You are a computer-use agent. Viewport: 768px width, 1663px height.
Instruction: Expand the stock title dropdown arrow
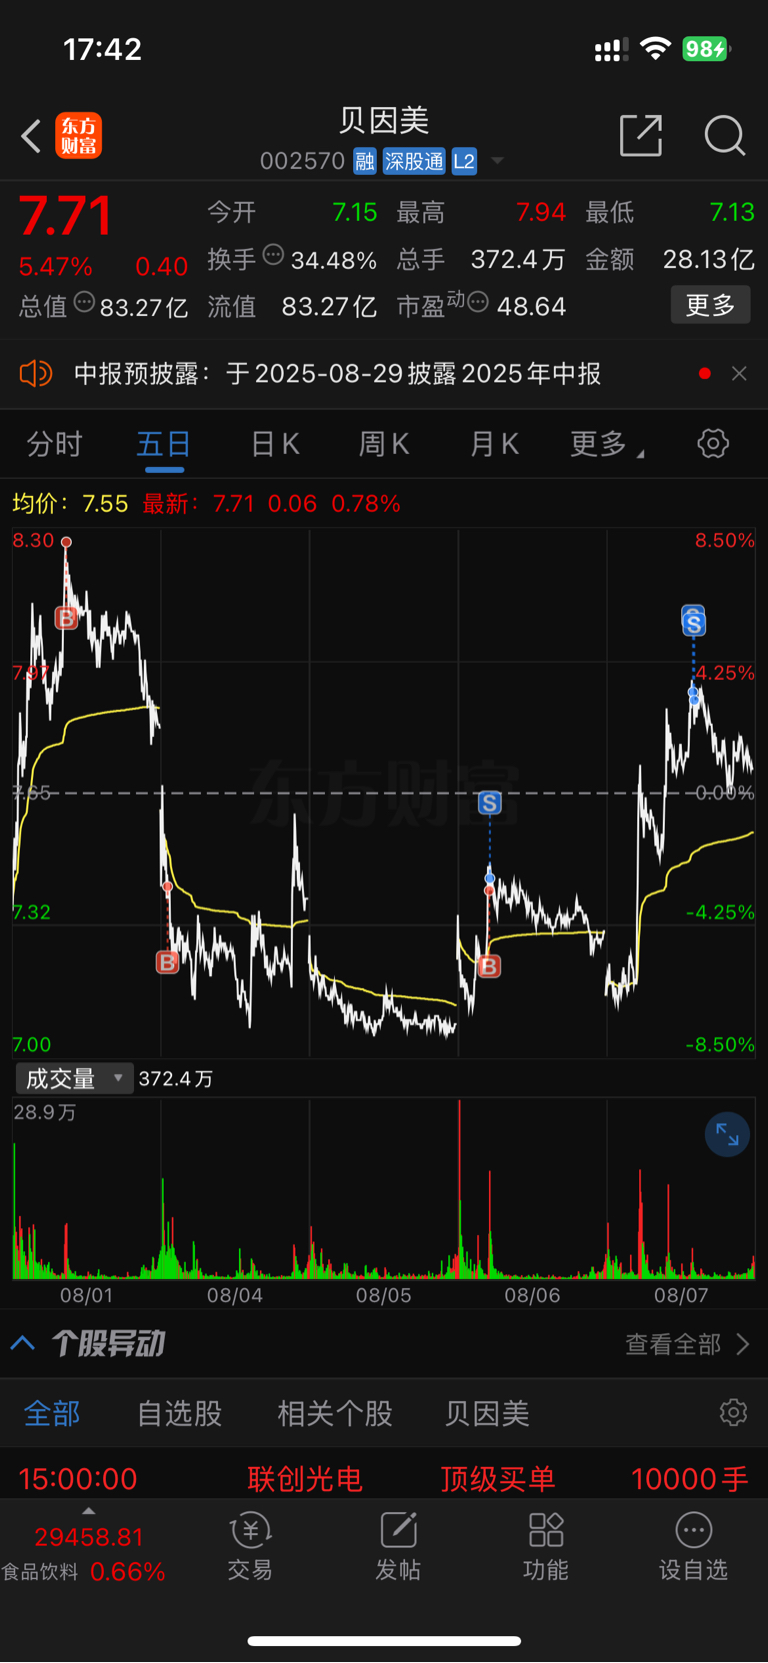click(x=497, y=161)
